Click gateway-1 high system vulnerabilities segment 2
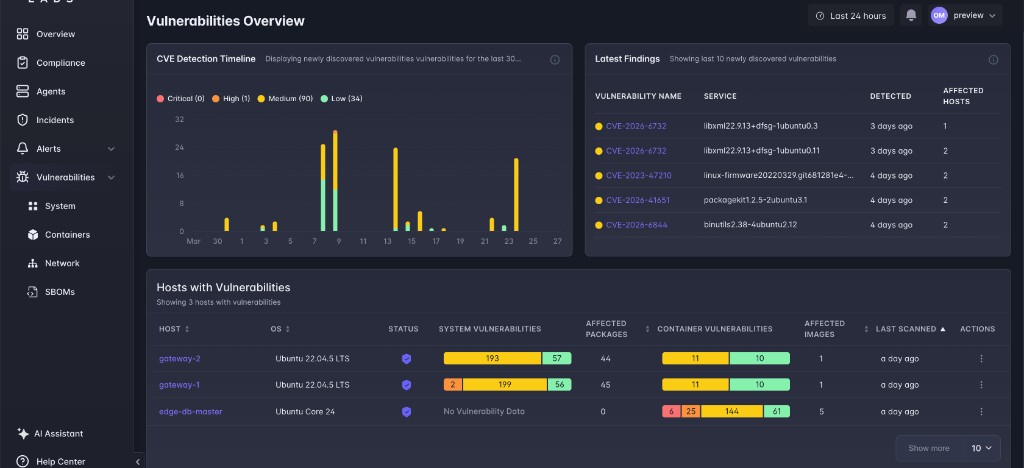The image size is (1024, 468). pos(453,385)
